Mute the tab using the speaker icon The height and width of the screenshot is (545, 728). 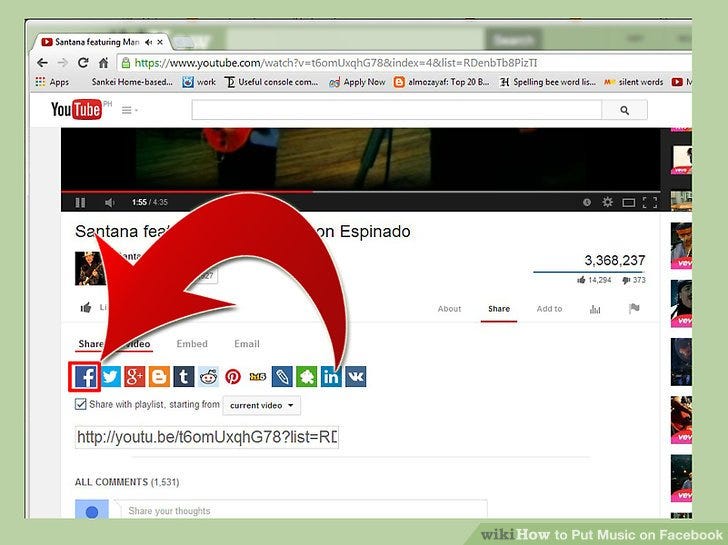(149, 42)
